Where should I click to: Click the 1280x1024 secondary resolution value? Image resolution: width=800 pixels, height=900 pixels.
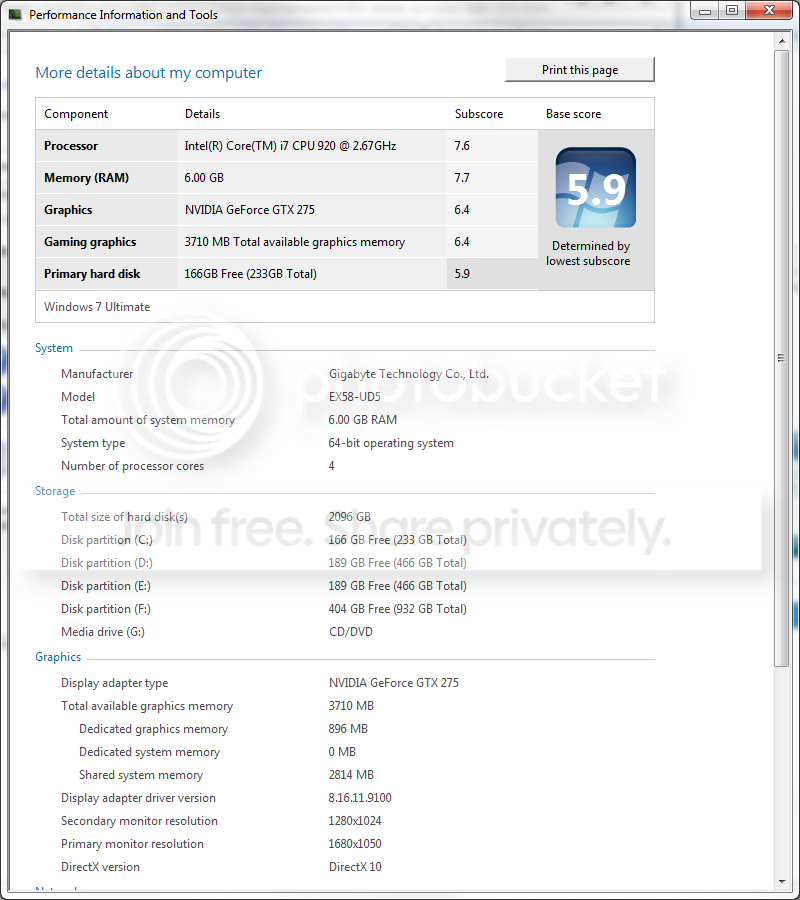pos(355,821)
